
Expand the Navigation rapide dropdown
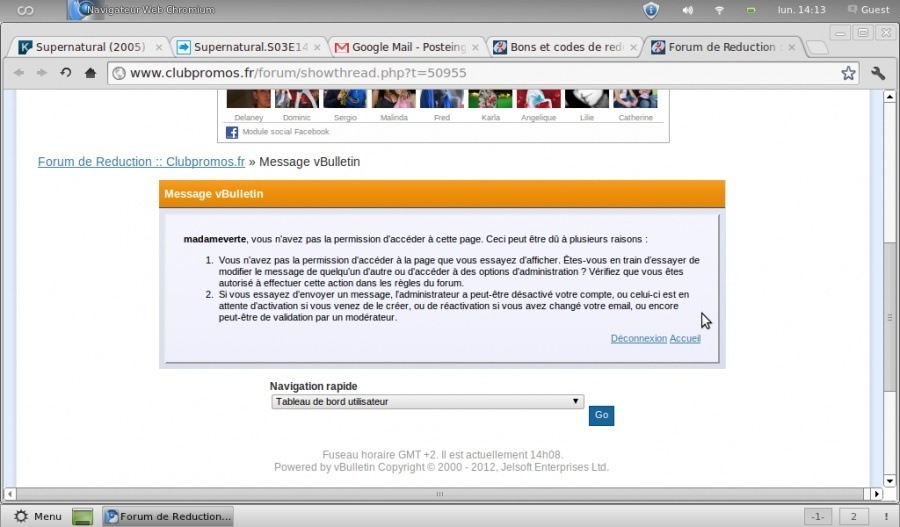[x=427, y=401]
